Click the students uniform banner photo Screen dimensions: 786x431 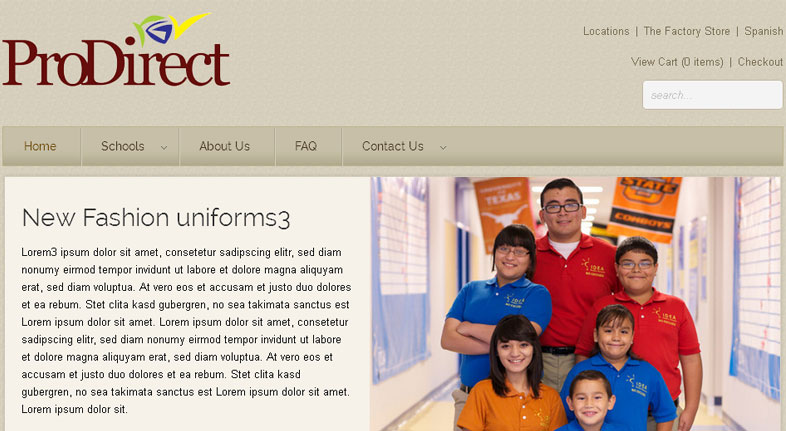(x=575, y=304)
